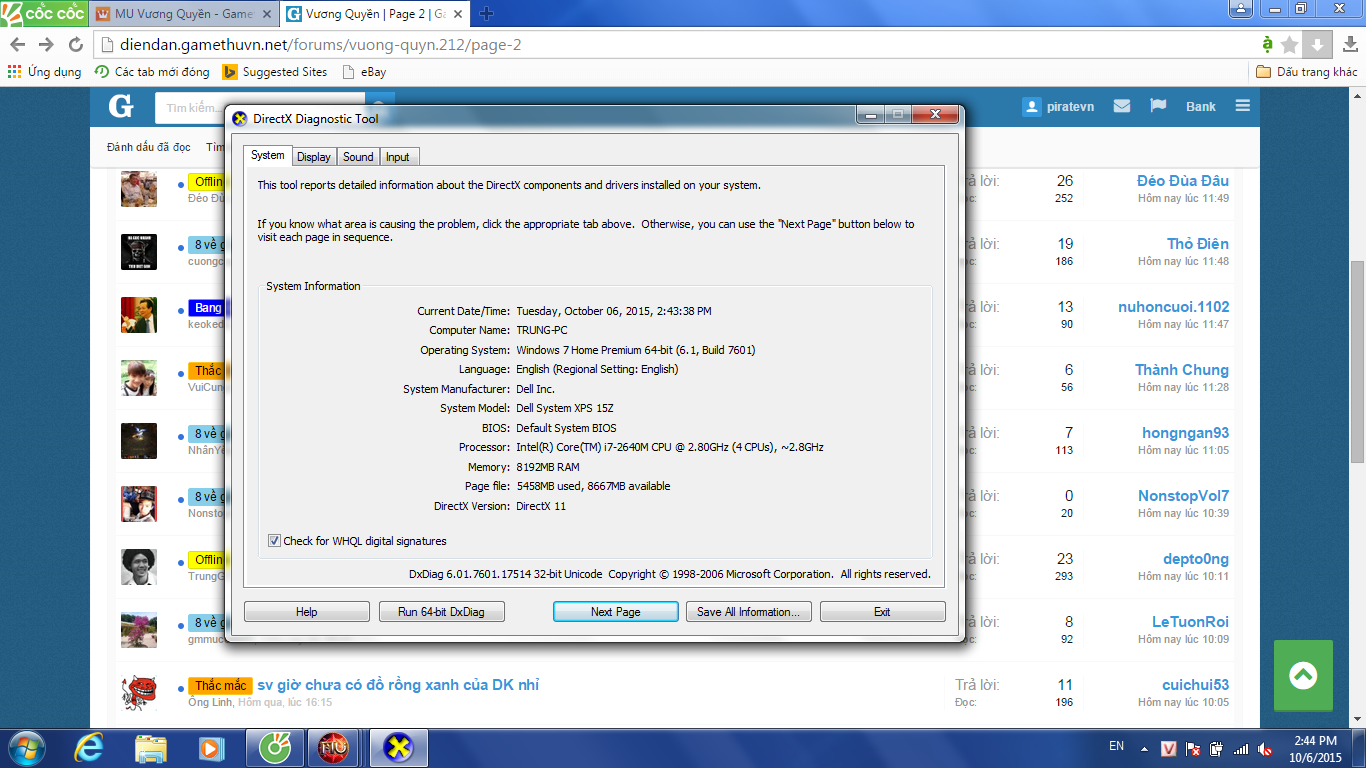Screen dimensions: 1366x768
Task: Open the Bank link in forum header
Action: (x=1201, y=107)
